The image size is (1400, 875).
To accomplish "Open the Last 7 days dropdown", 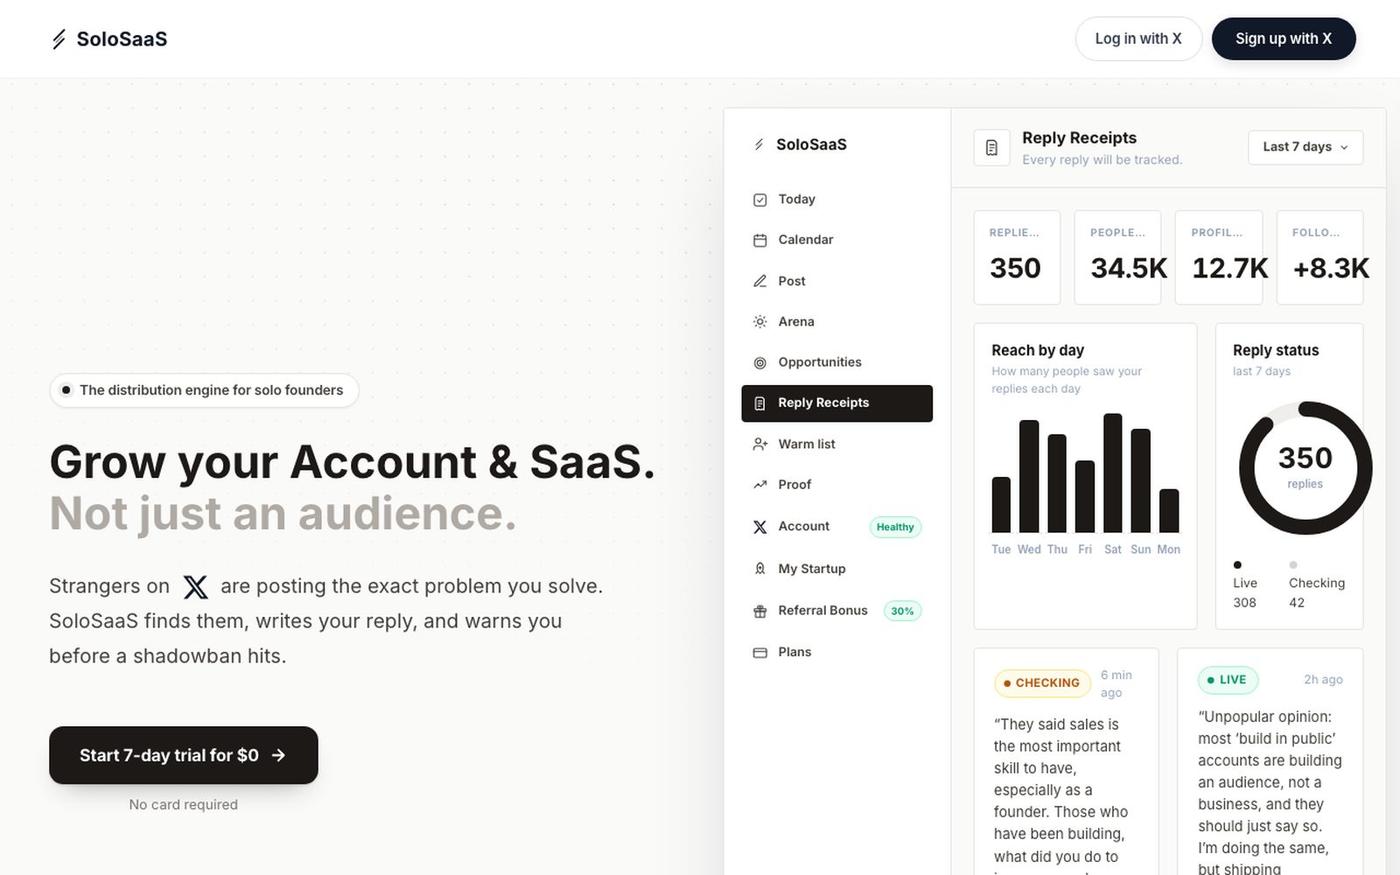I will tap(1305, 147).
